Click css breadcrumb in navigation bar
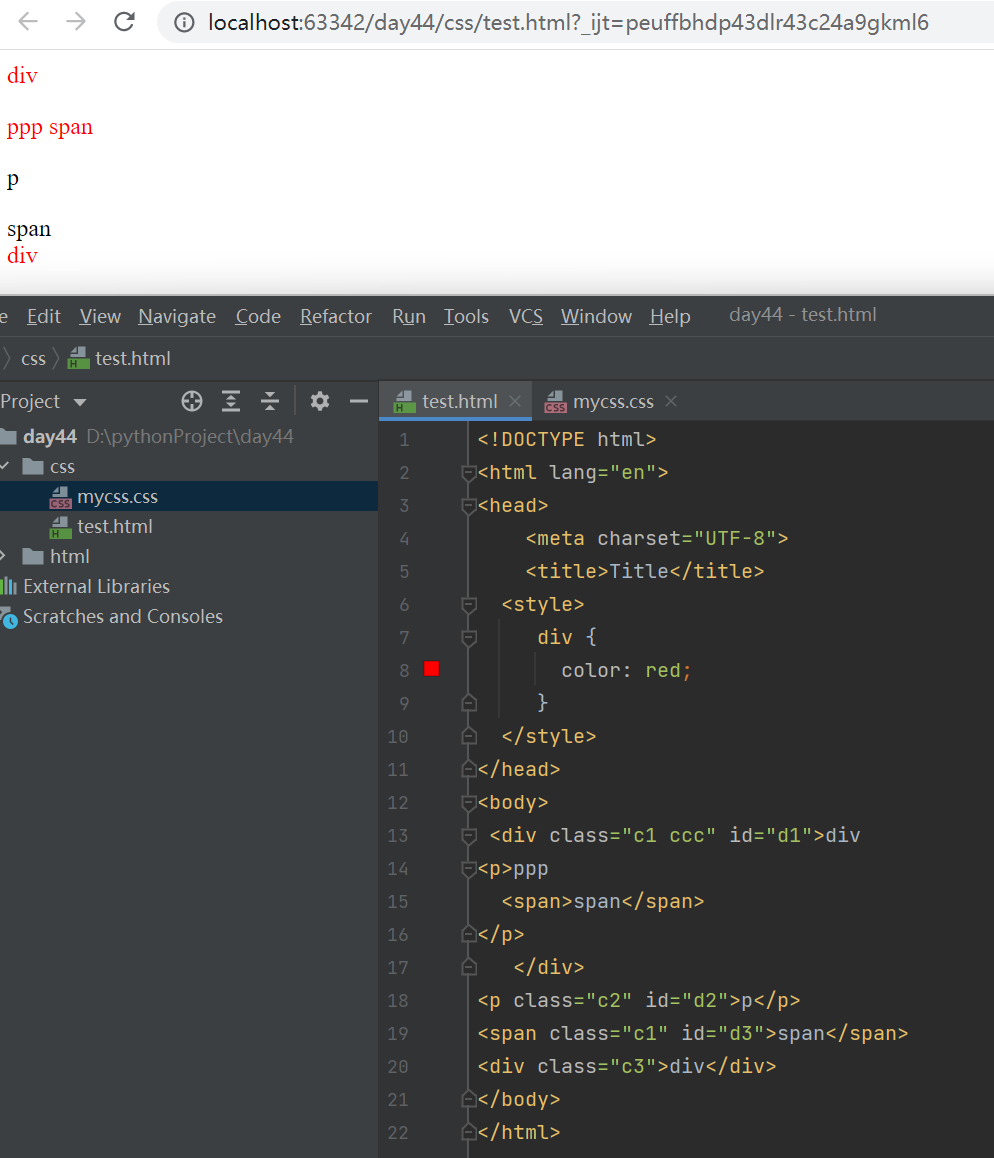The image size is (994, 1158). 33,359
